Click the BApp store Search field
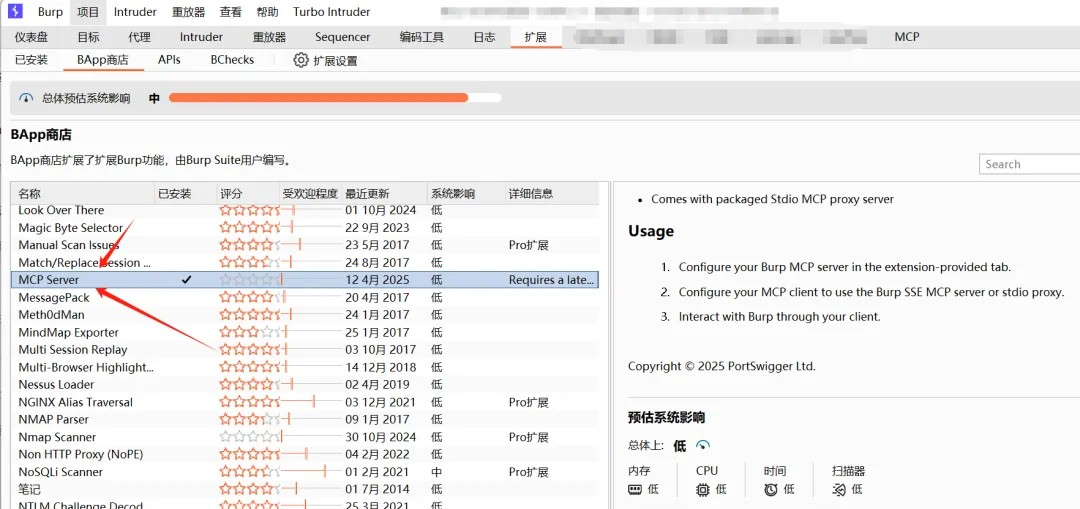1080x509 pixels. coord(1029,164)
